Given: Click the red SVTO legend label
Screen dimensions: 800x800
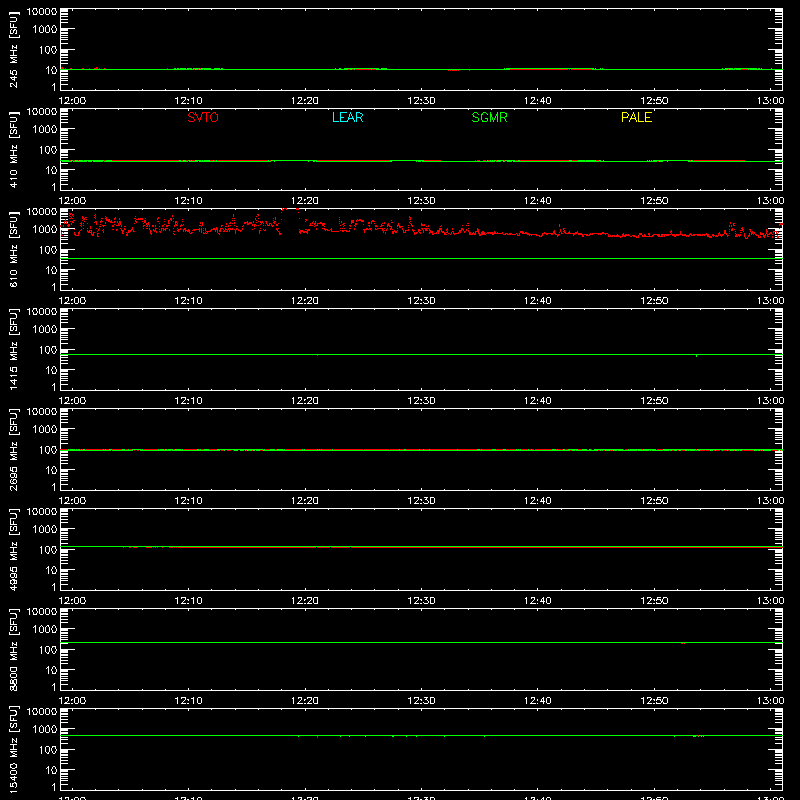Looking at the screenshot, I should (203, 117).
